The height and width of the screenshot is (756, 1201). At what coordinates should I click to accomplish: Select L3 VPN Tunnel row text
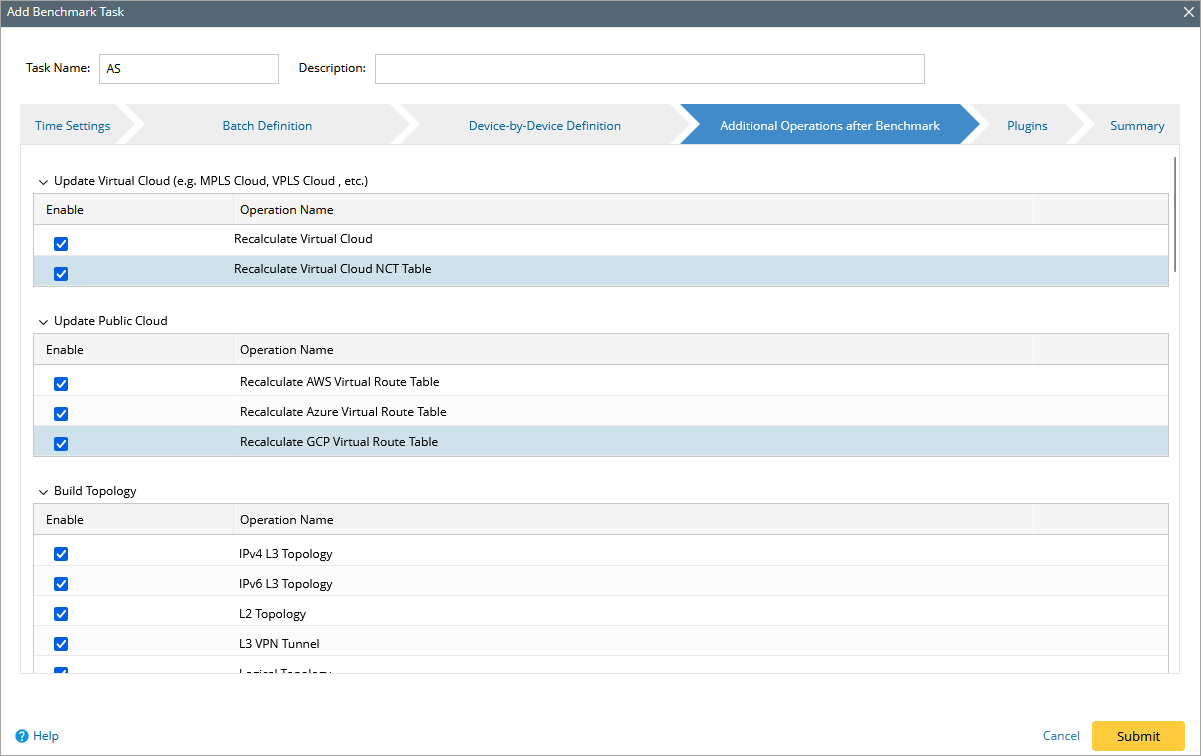pyautogui.click(x=280, y=644)
